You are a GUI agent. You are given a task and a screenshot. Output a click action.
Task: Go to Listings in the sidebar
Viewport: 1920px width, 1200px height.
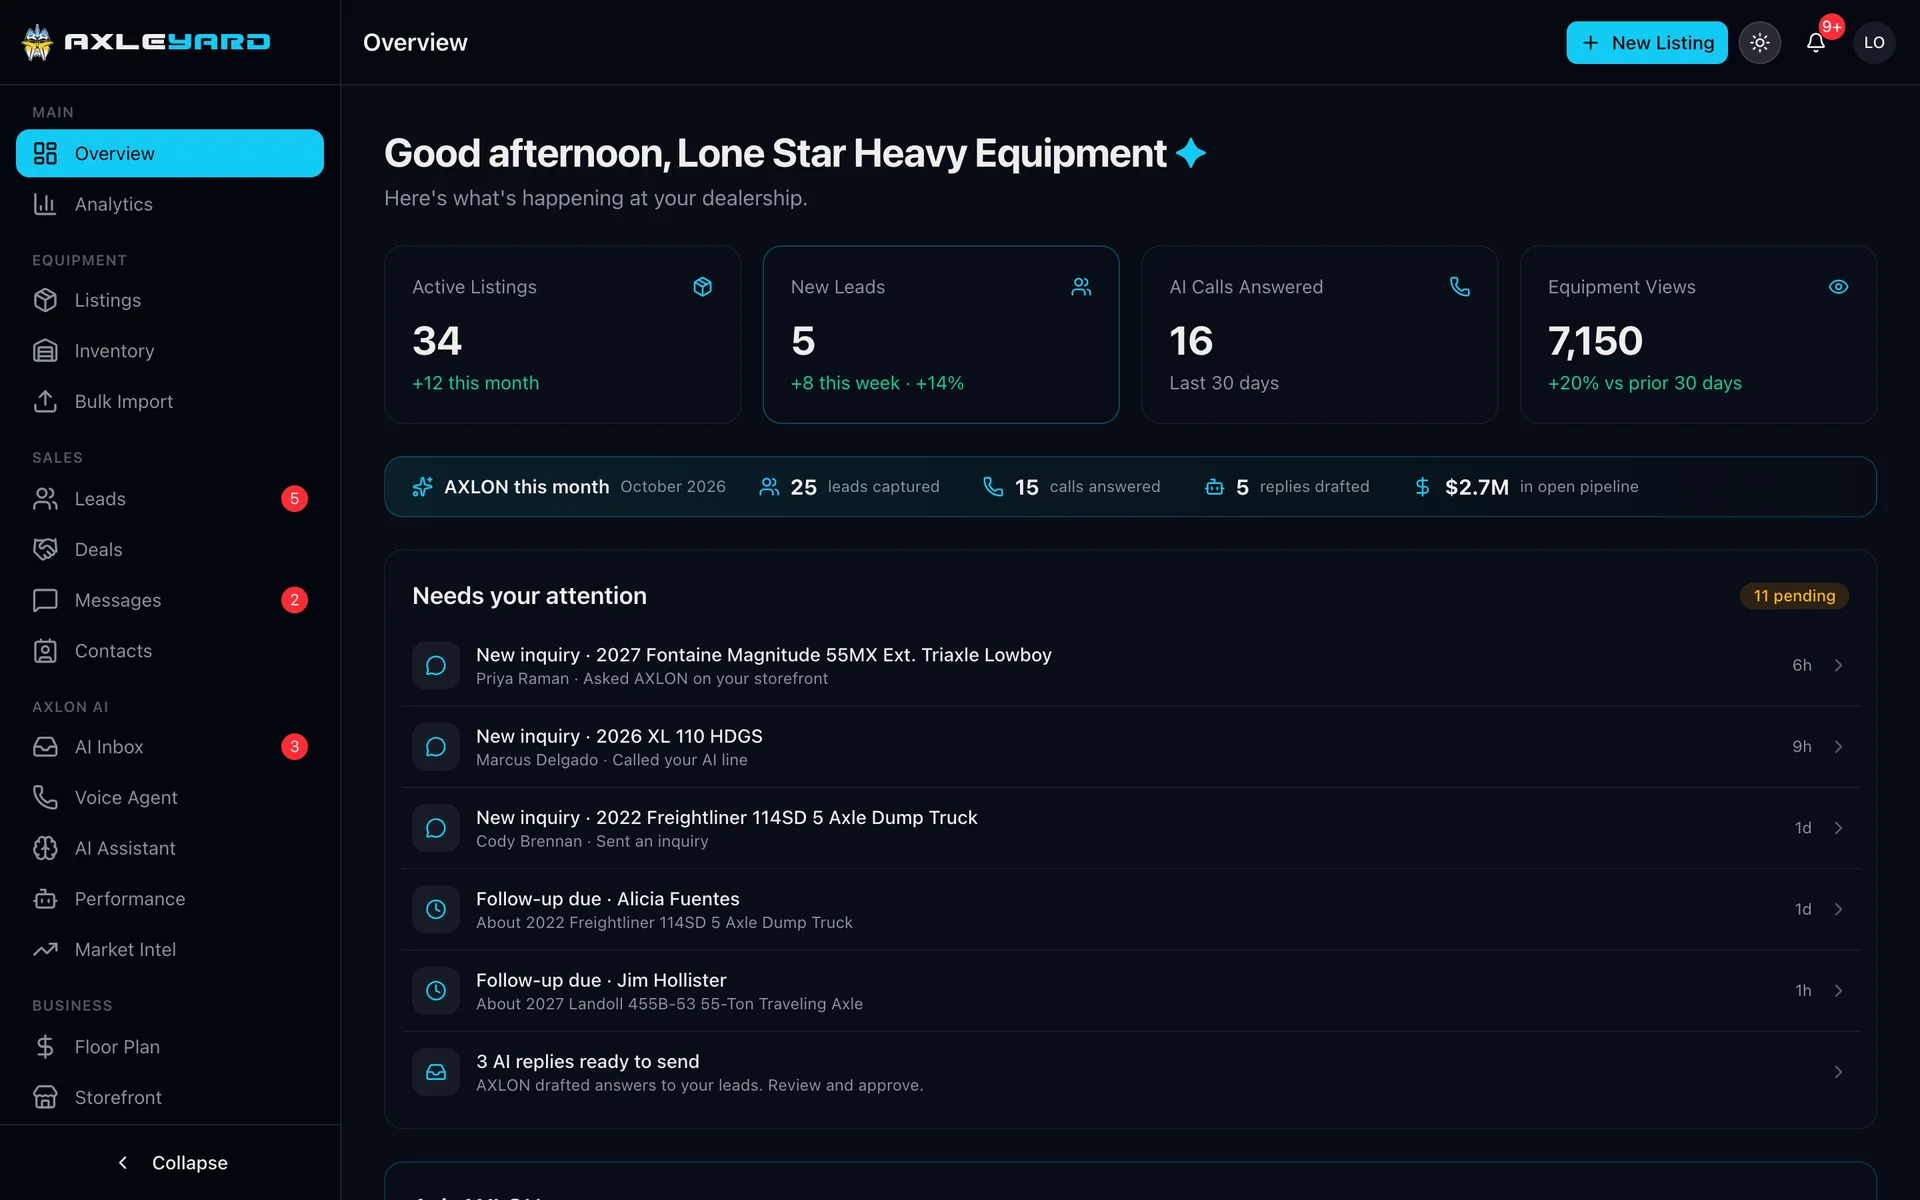[170, 300]
